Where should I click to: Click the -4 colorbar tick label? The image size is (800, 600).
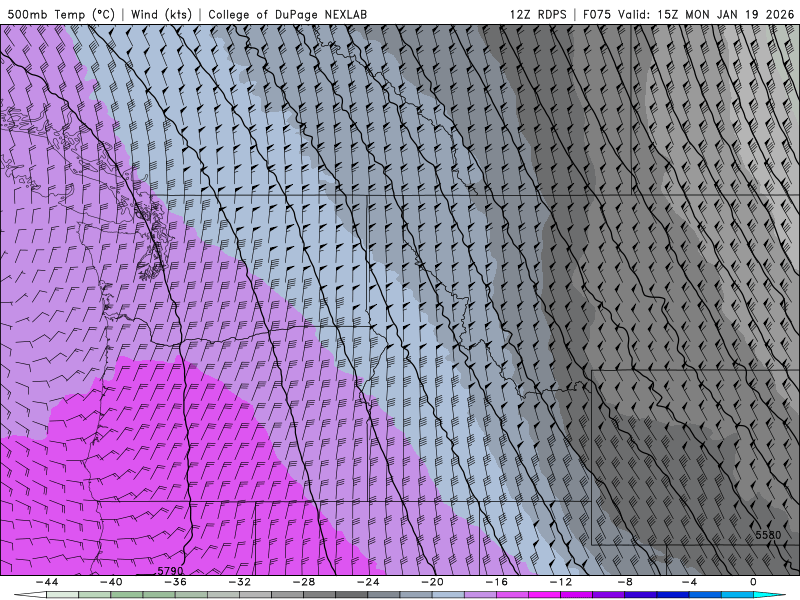[689, 582]
